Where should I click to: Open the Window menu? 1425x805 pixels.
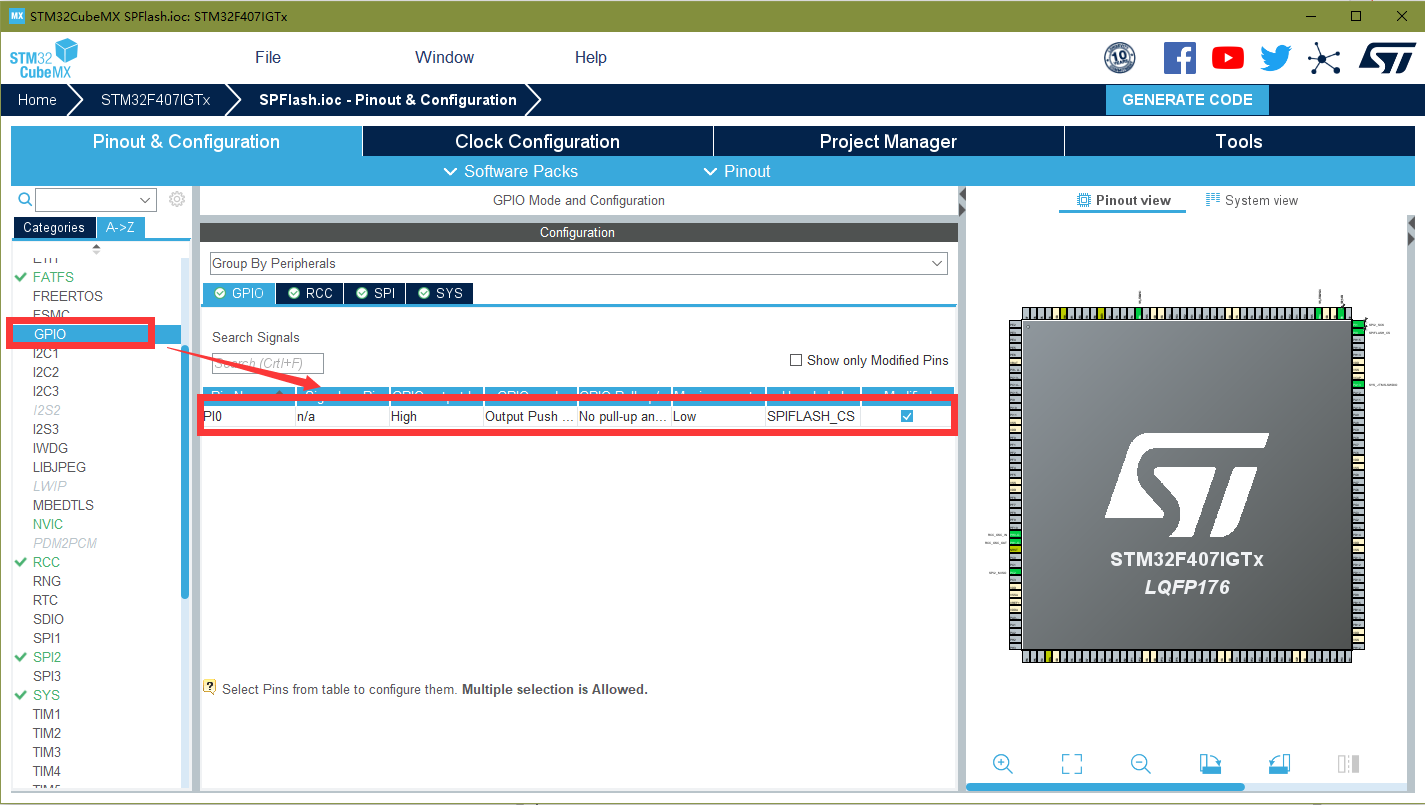(x=444, y=57)
